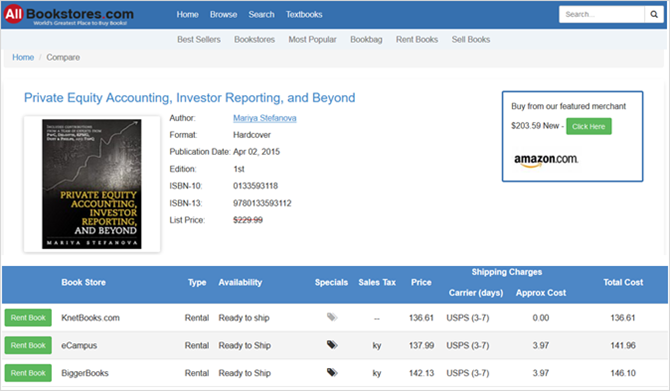
Task: Click the Home breadcrumb link
Action: click(23, 57)
